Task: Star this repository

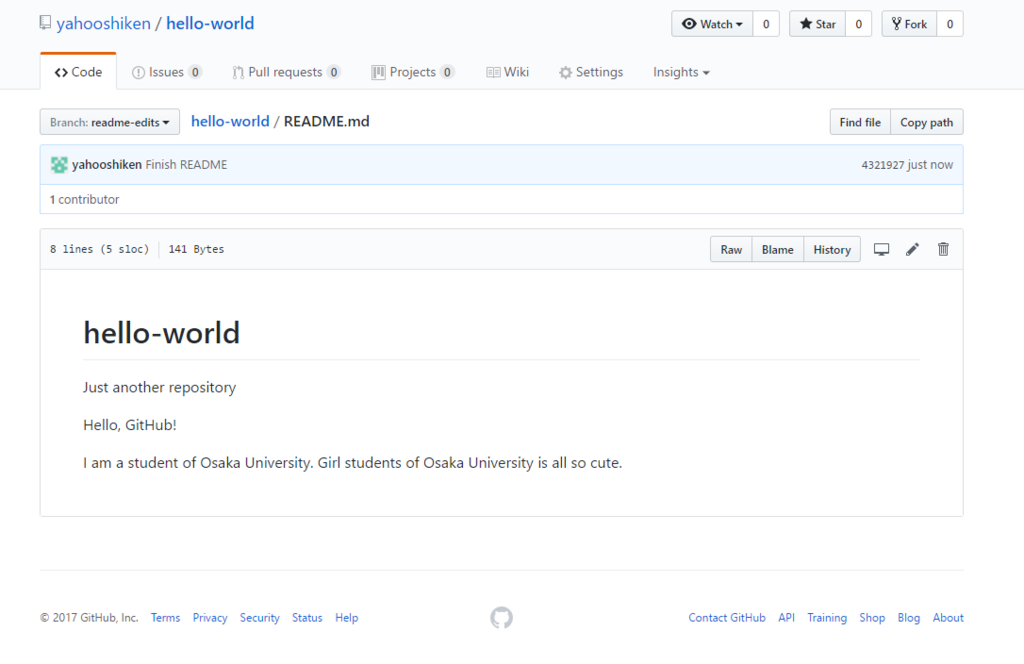Action: tap(818, 24)
